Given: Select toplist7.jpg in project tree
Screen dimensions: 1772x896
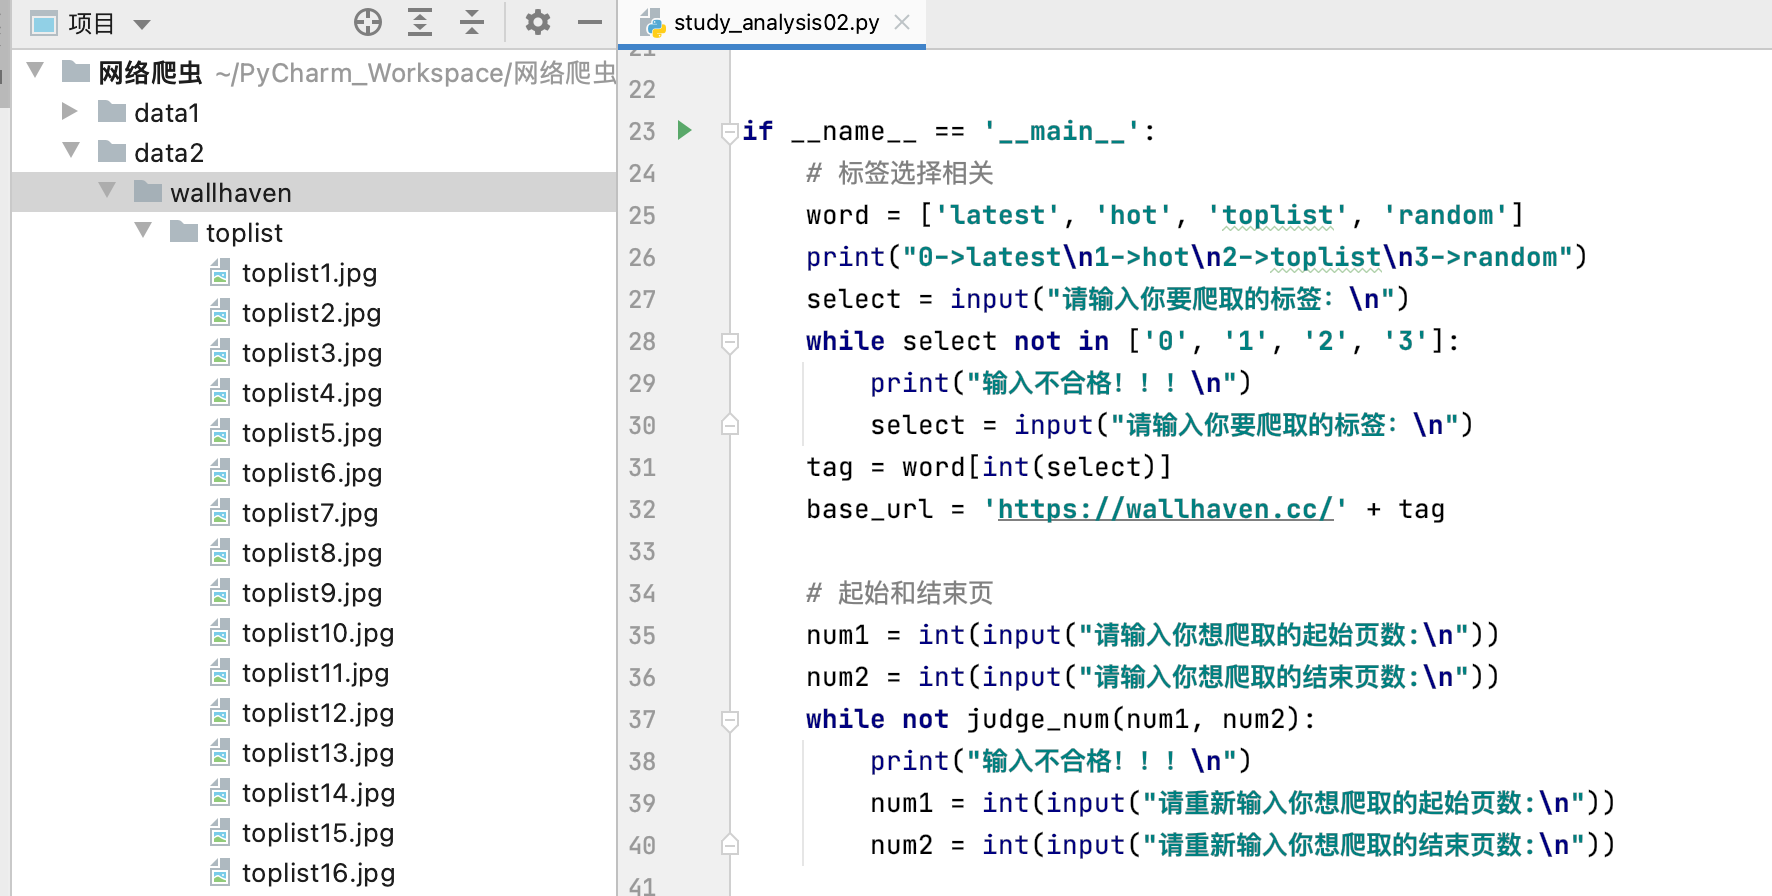Looking at the screenshot, I should [x=310, y=513].
